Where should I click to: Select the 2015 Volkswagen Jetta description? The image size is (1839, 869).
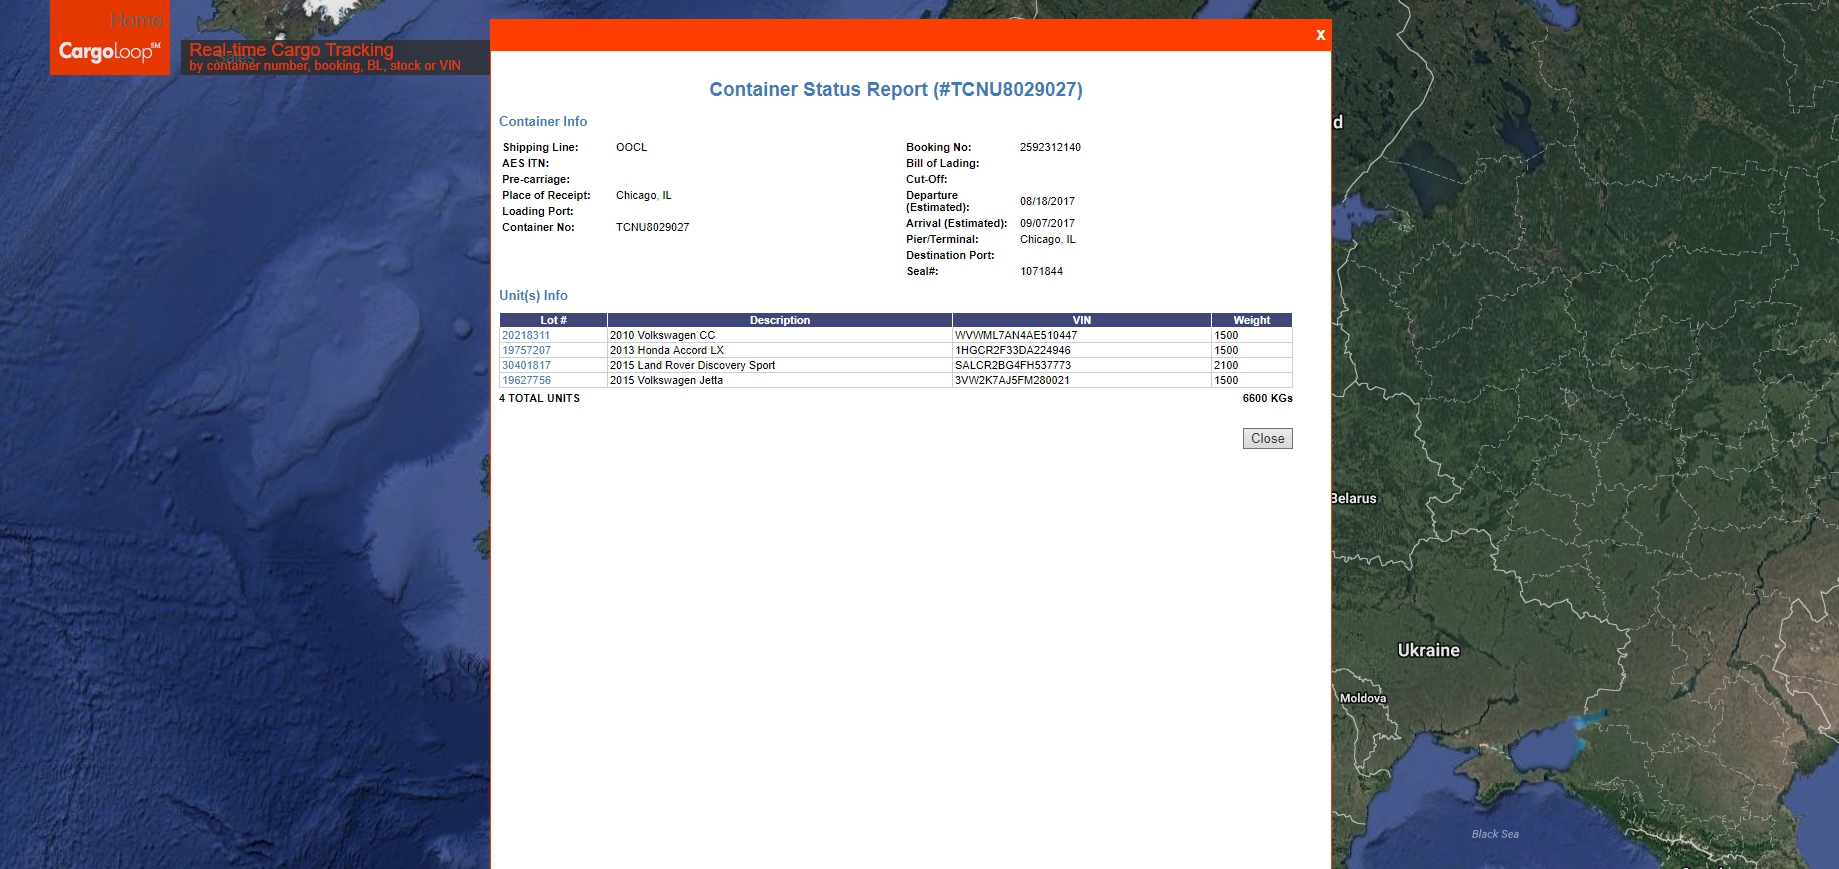tap(666, 380)
